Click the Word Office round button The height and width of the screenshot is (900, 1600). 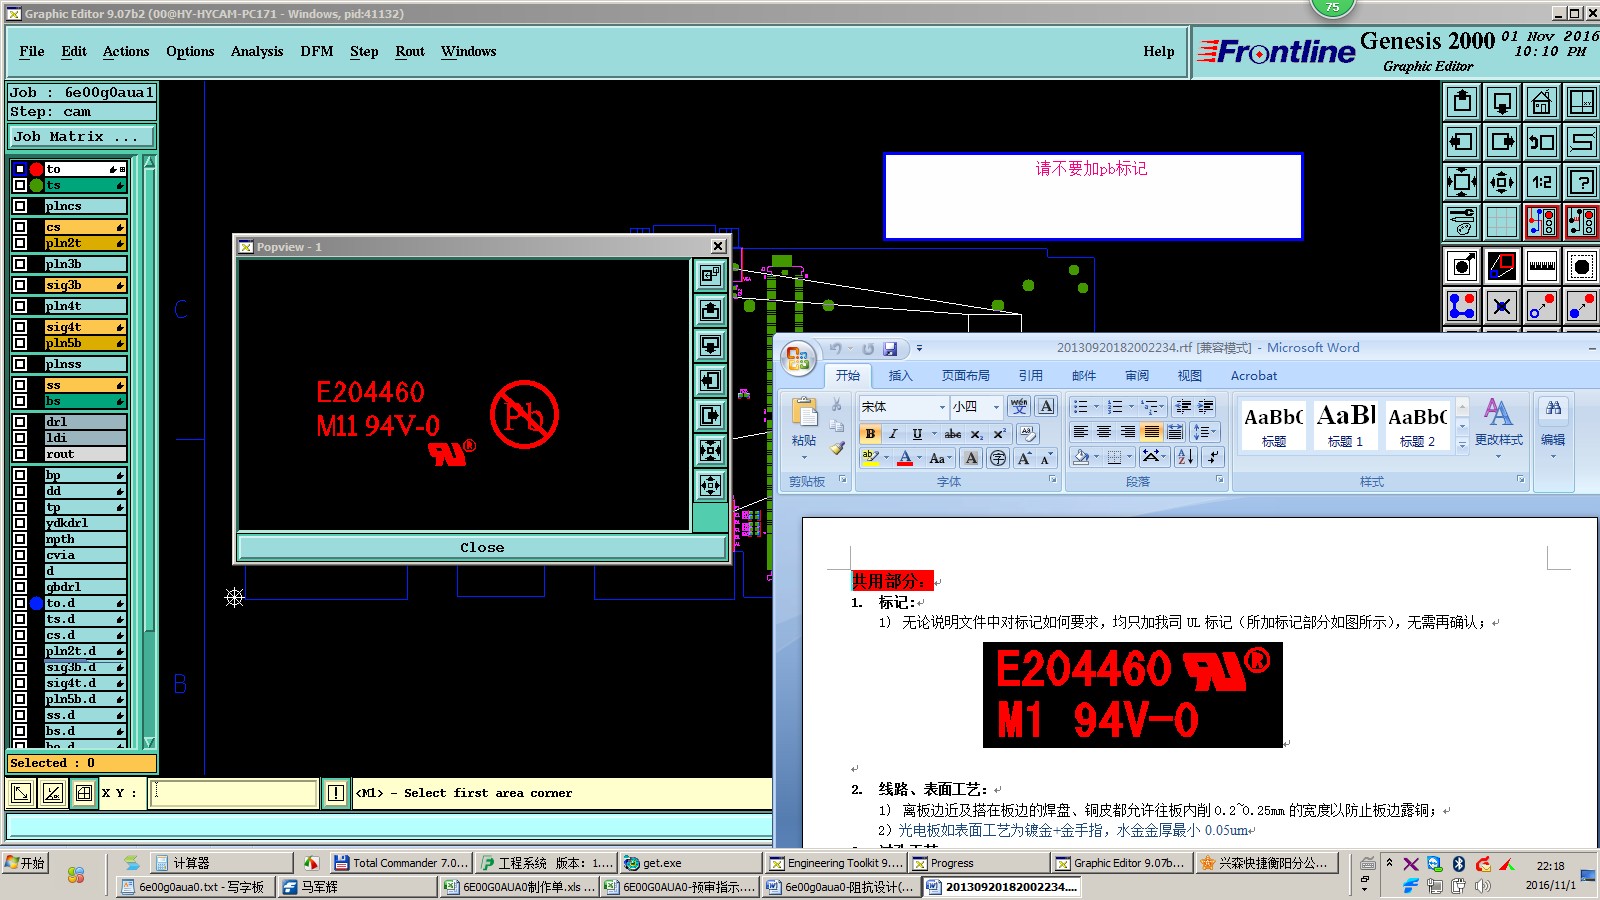pos(798,359)
